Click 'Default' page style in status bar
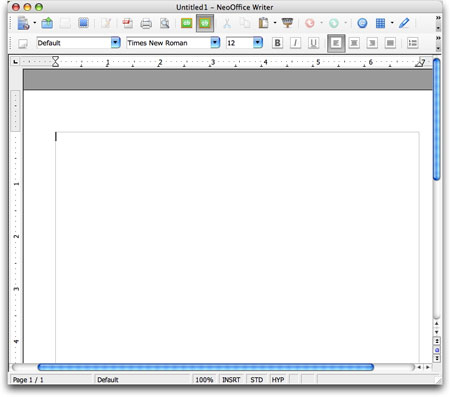This screenshot has height=397, width=450. (x=143, y=380)
